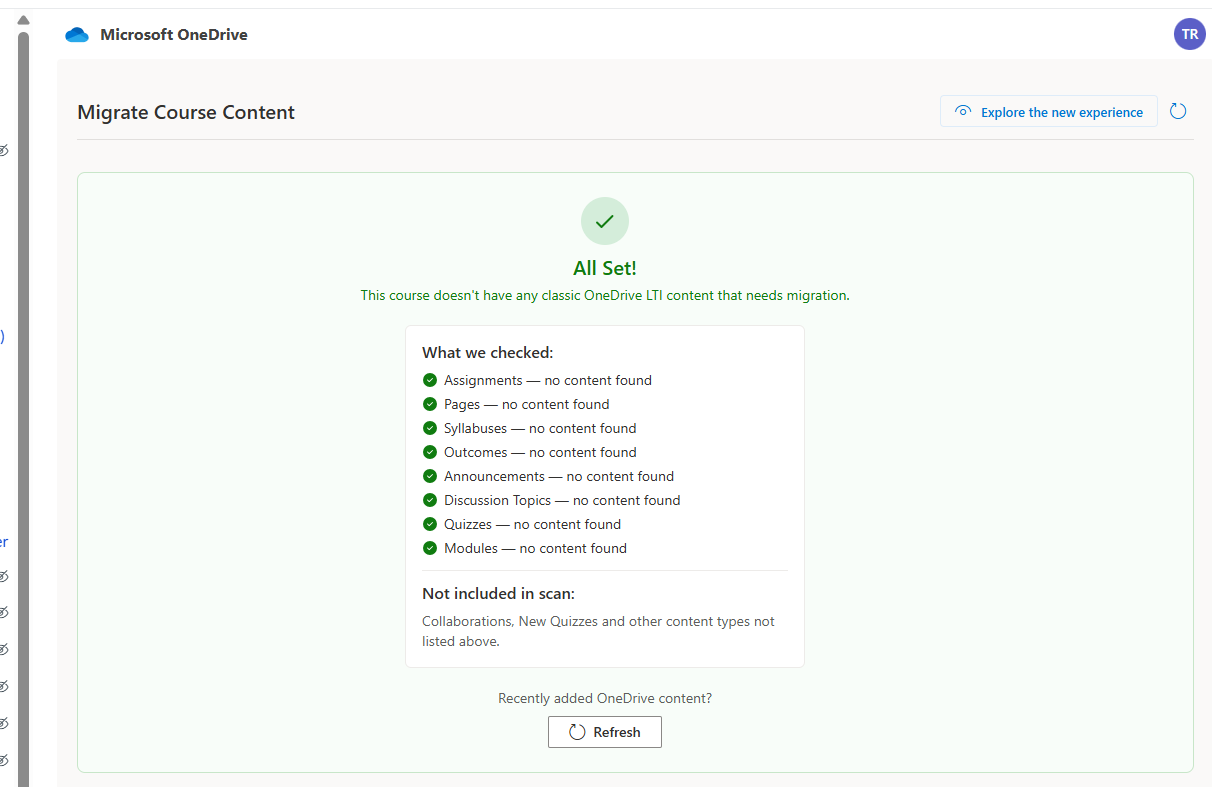Screen dimensions: 1212x787
Task: Click the Refresh button below the checklist
Action: [605, 732]
